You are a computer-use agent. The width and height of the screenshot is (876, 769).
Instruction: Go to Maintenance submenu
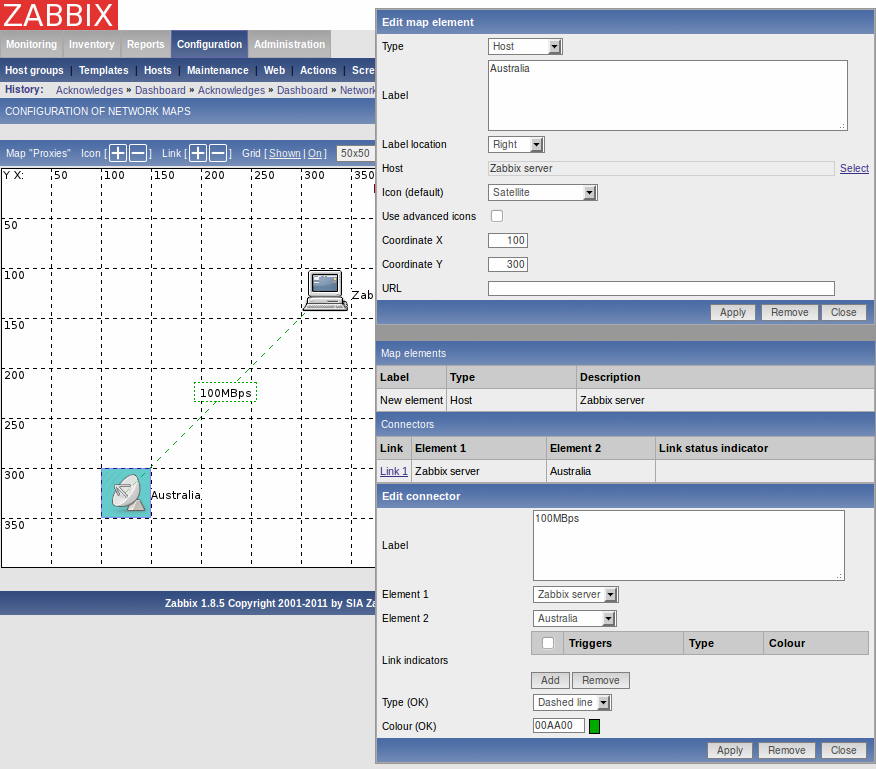click(217, 70)
